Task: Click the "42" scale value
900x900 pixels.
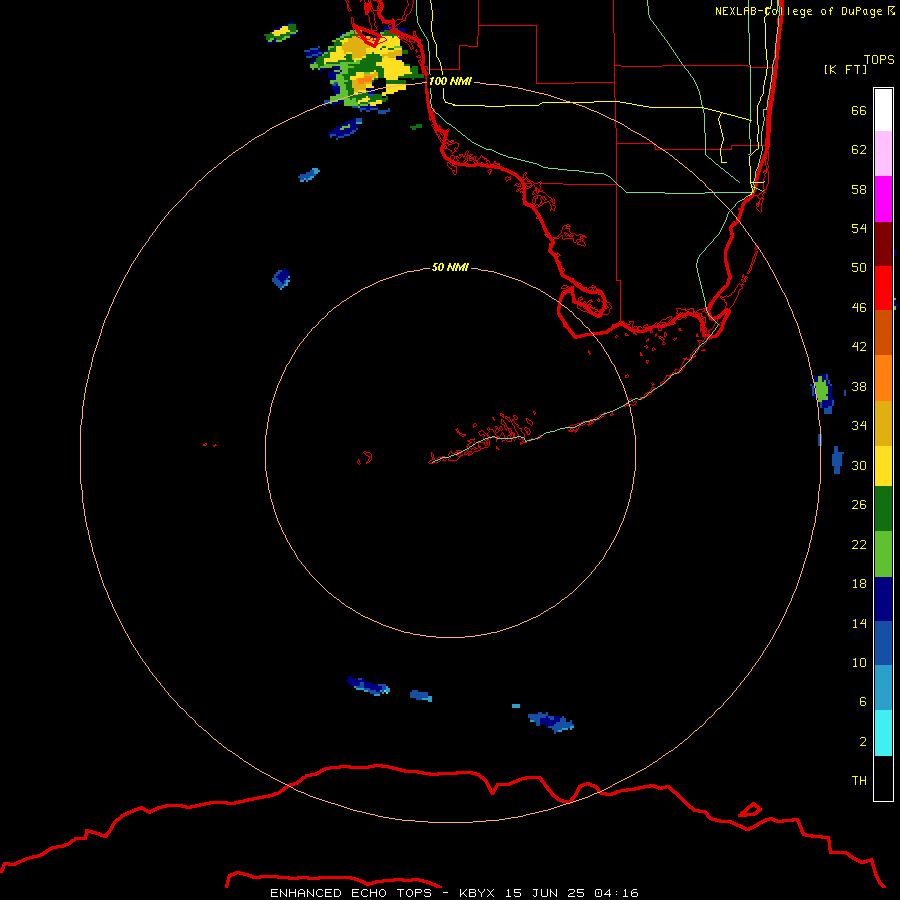Action: pyautogui.click(x=859, y=347)
